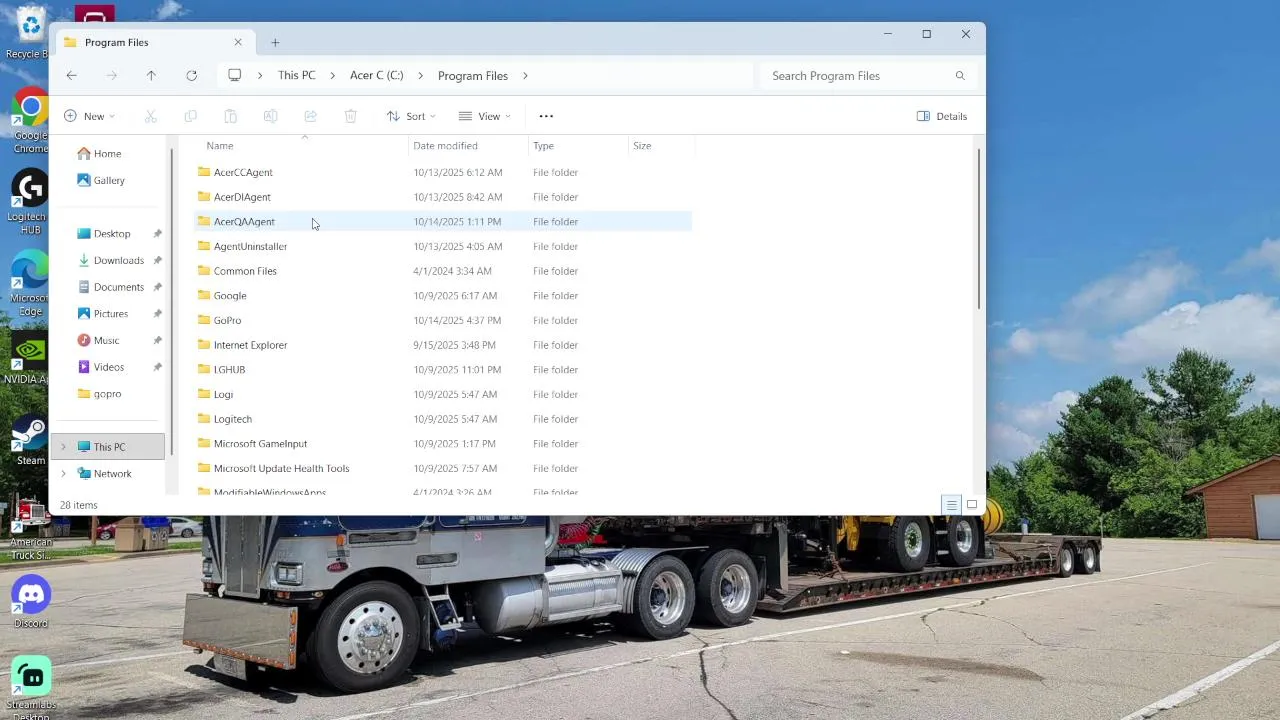Screen dimensions: 1280x720
Task: Click the Delete trash icon
Action: [x=351, y=116]
